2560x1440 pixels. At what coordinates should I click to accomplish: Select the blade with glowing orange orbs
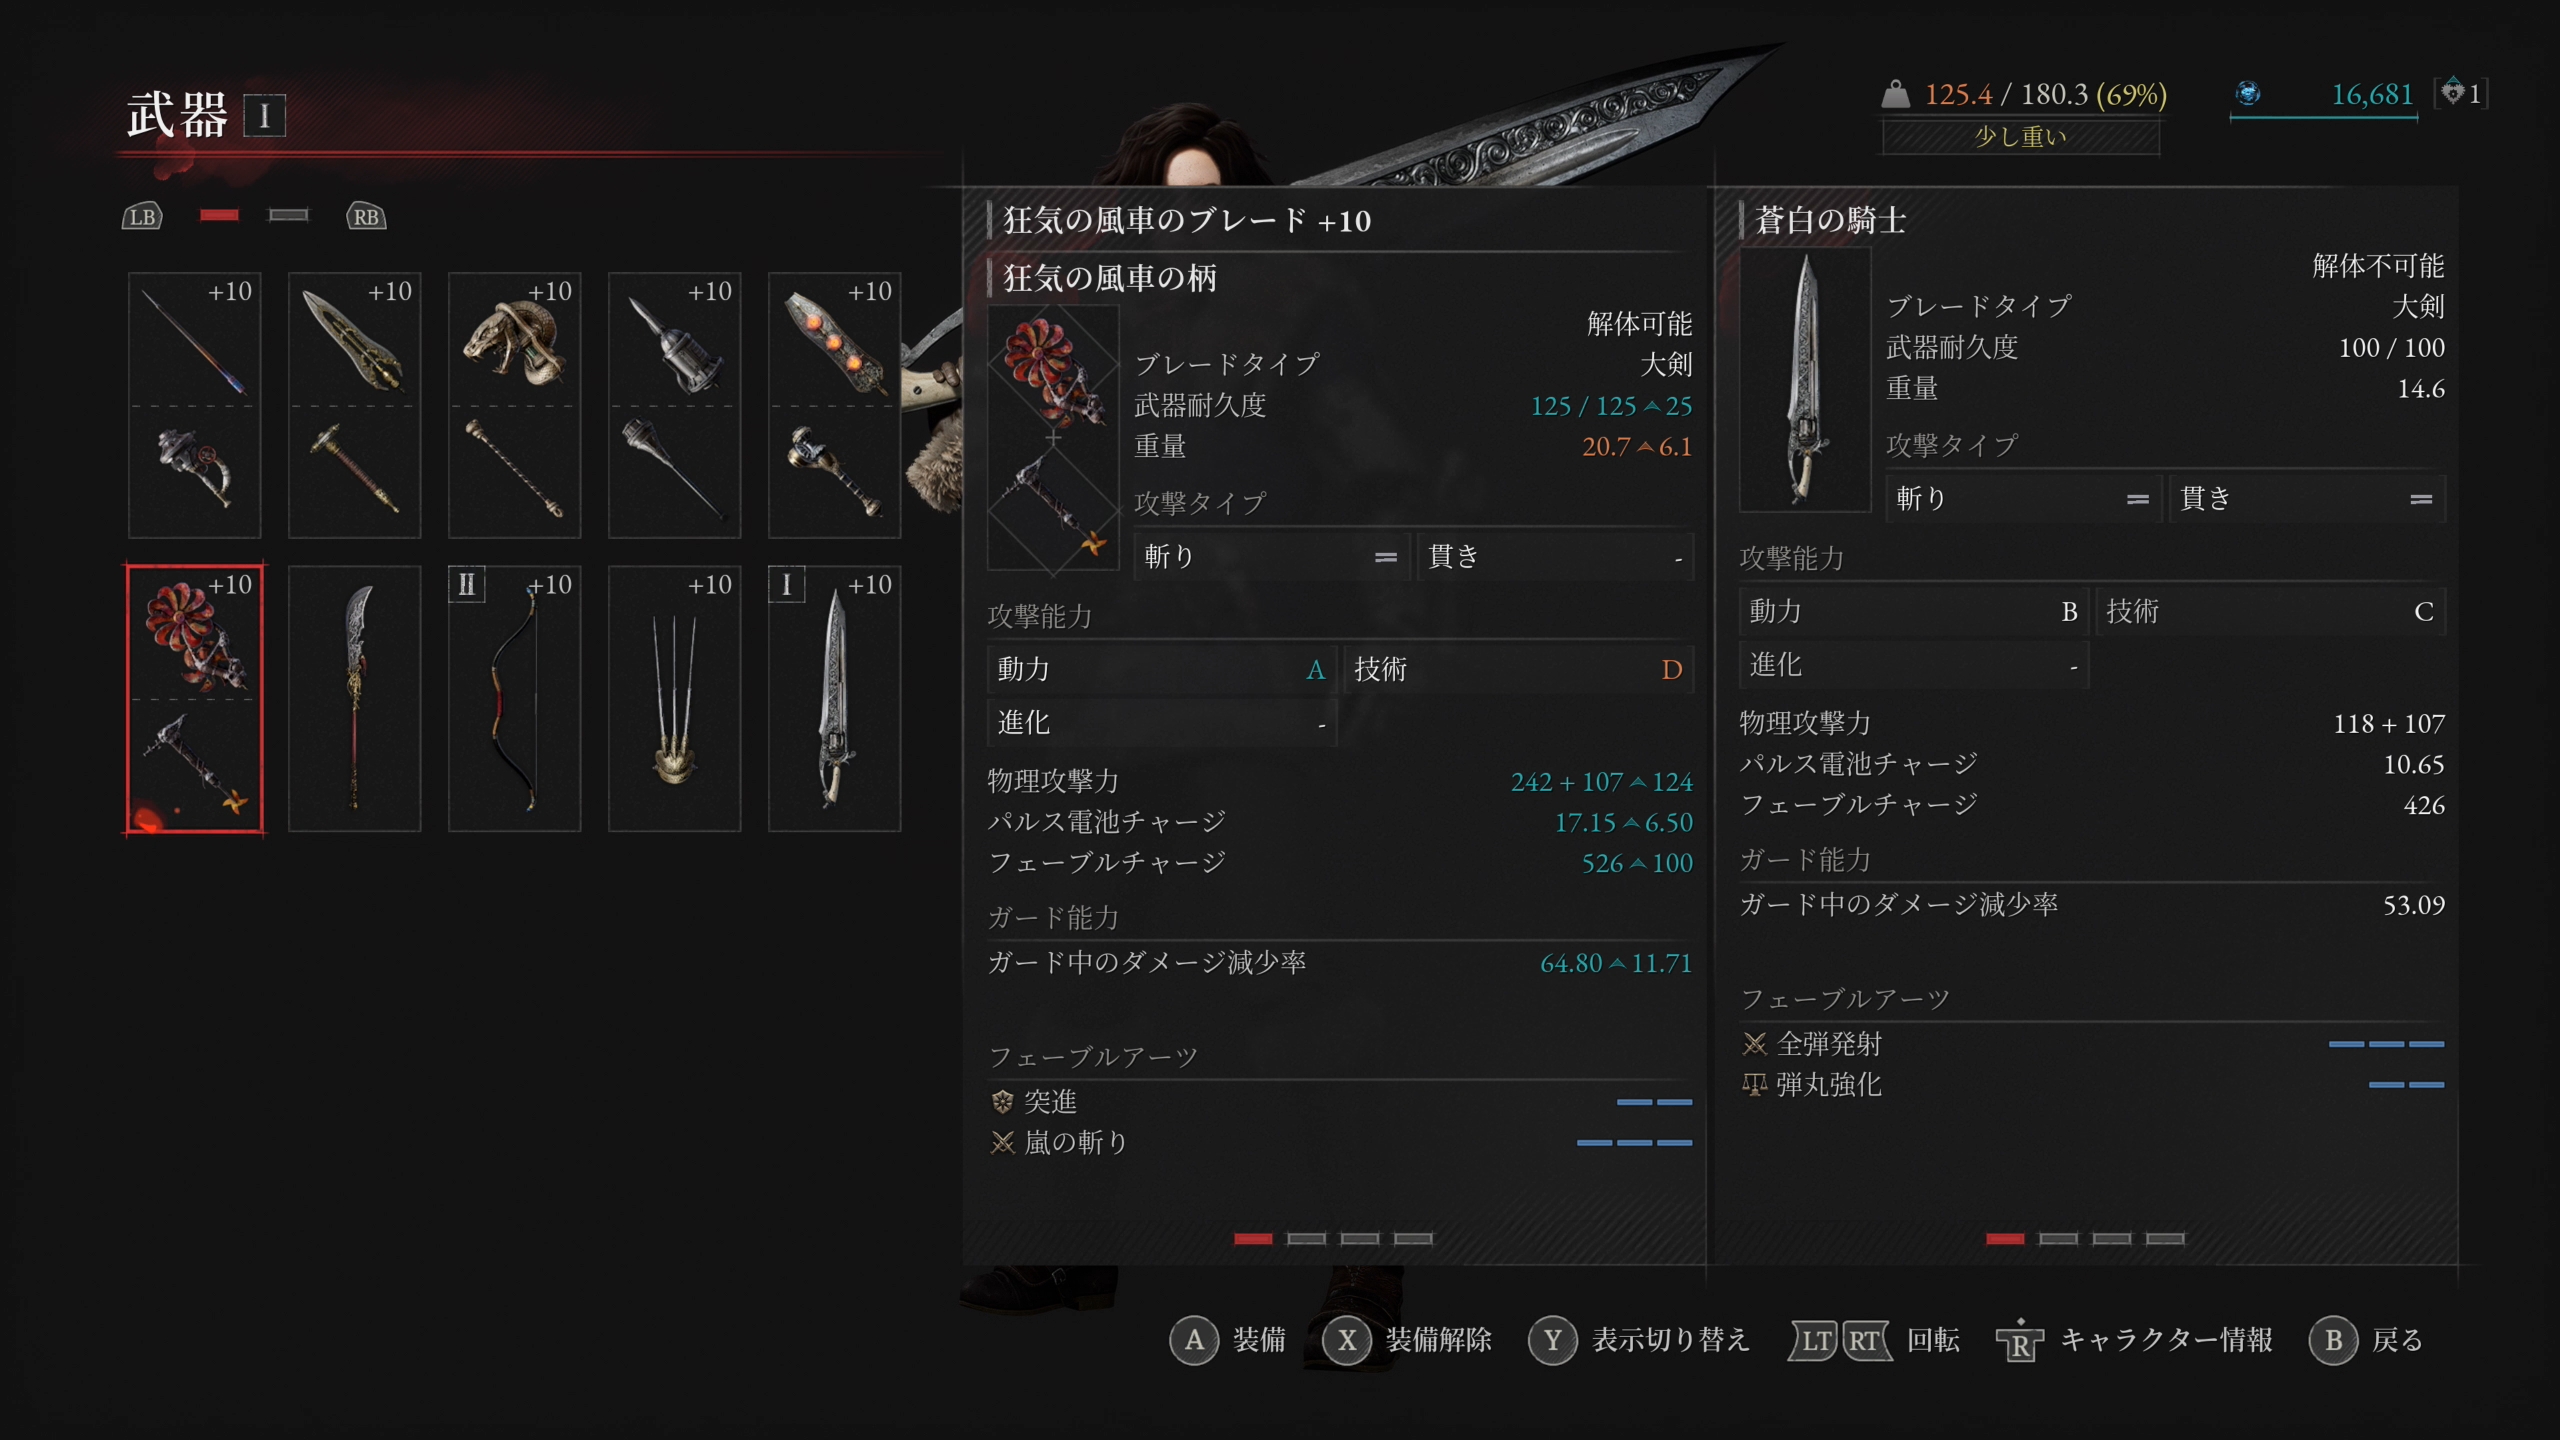click(834, 405)
